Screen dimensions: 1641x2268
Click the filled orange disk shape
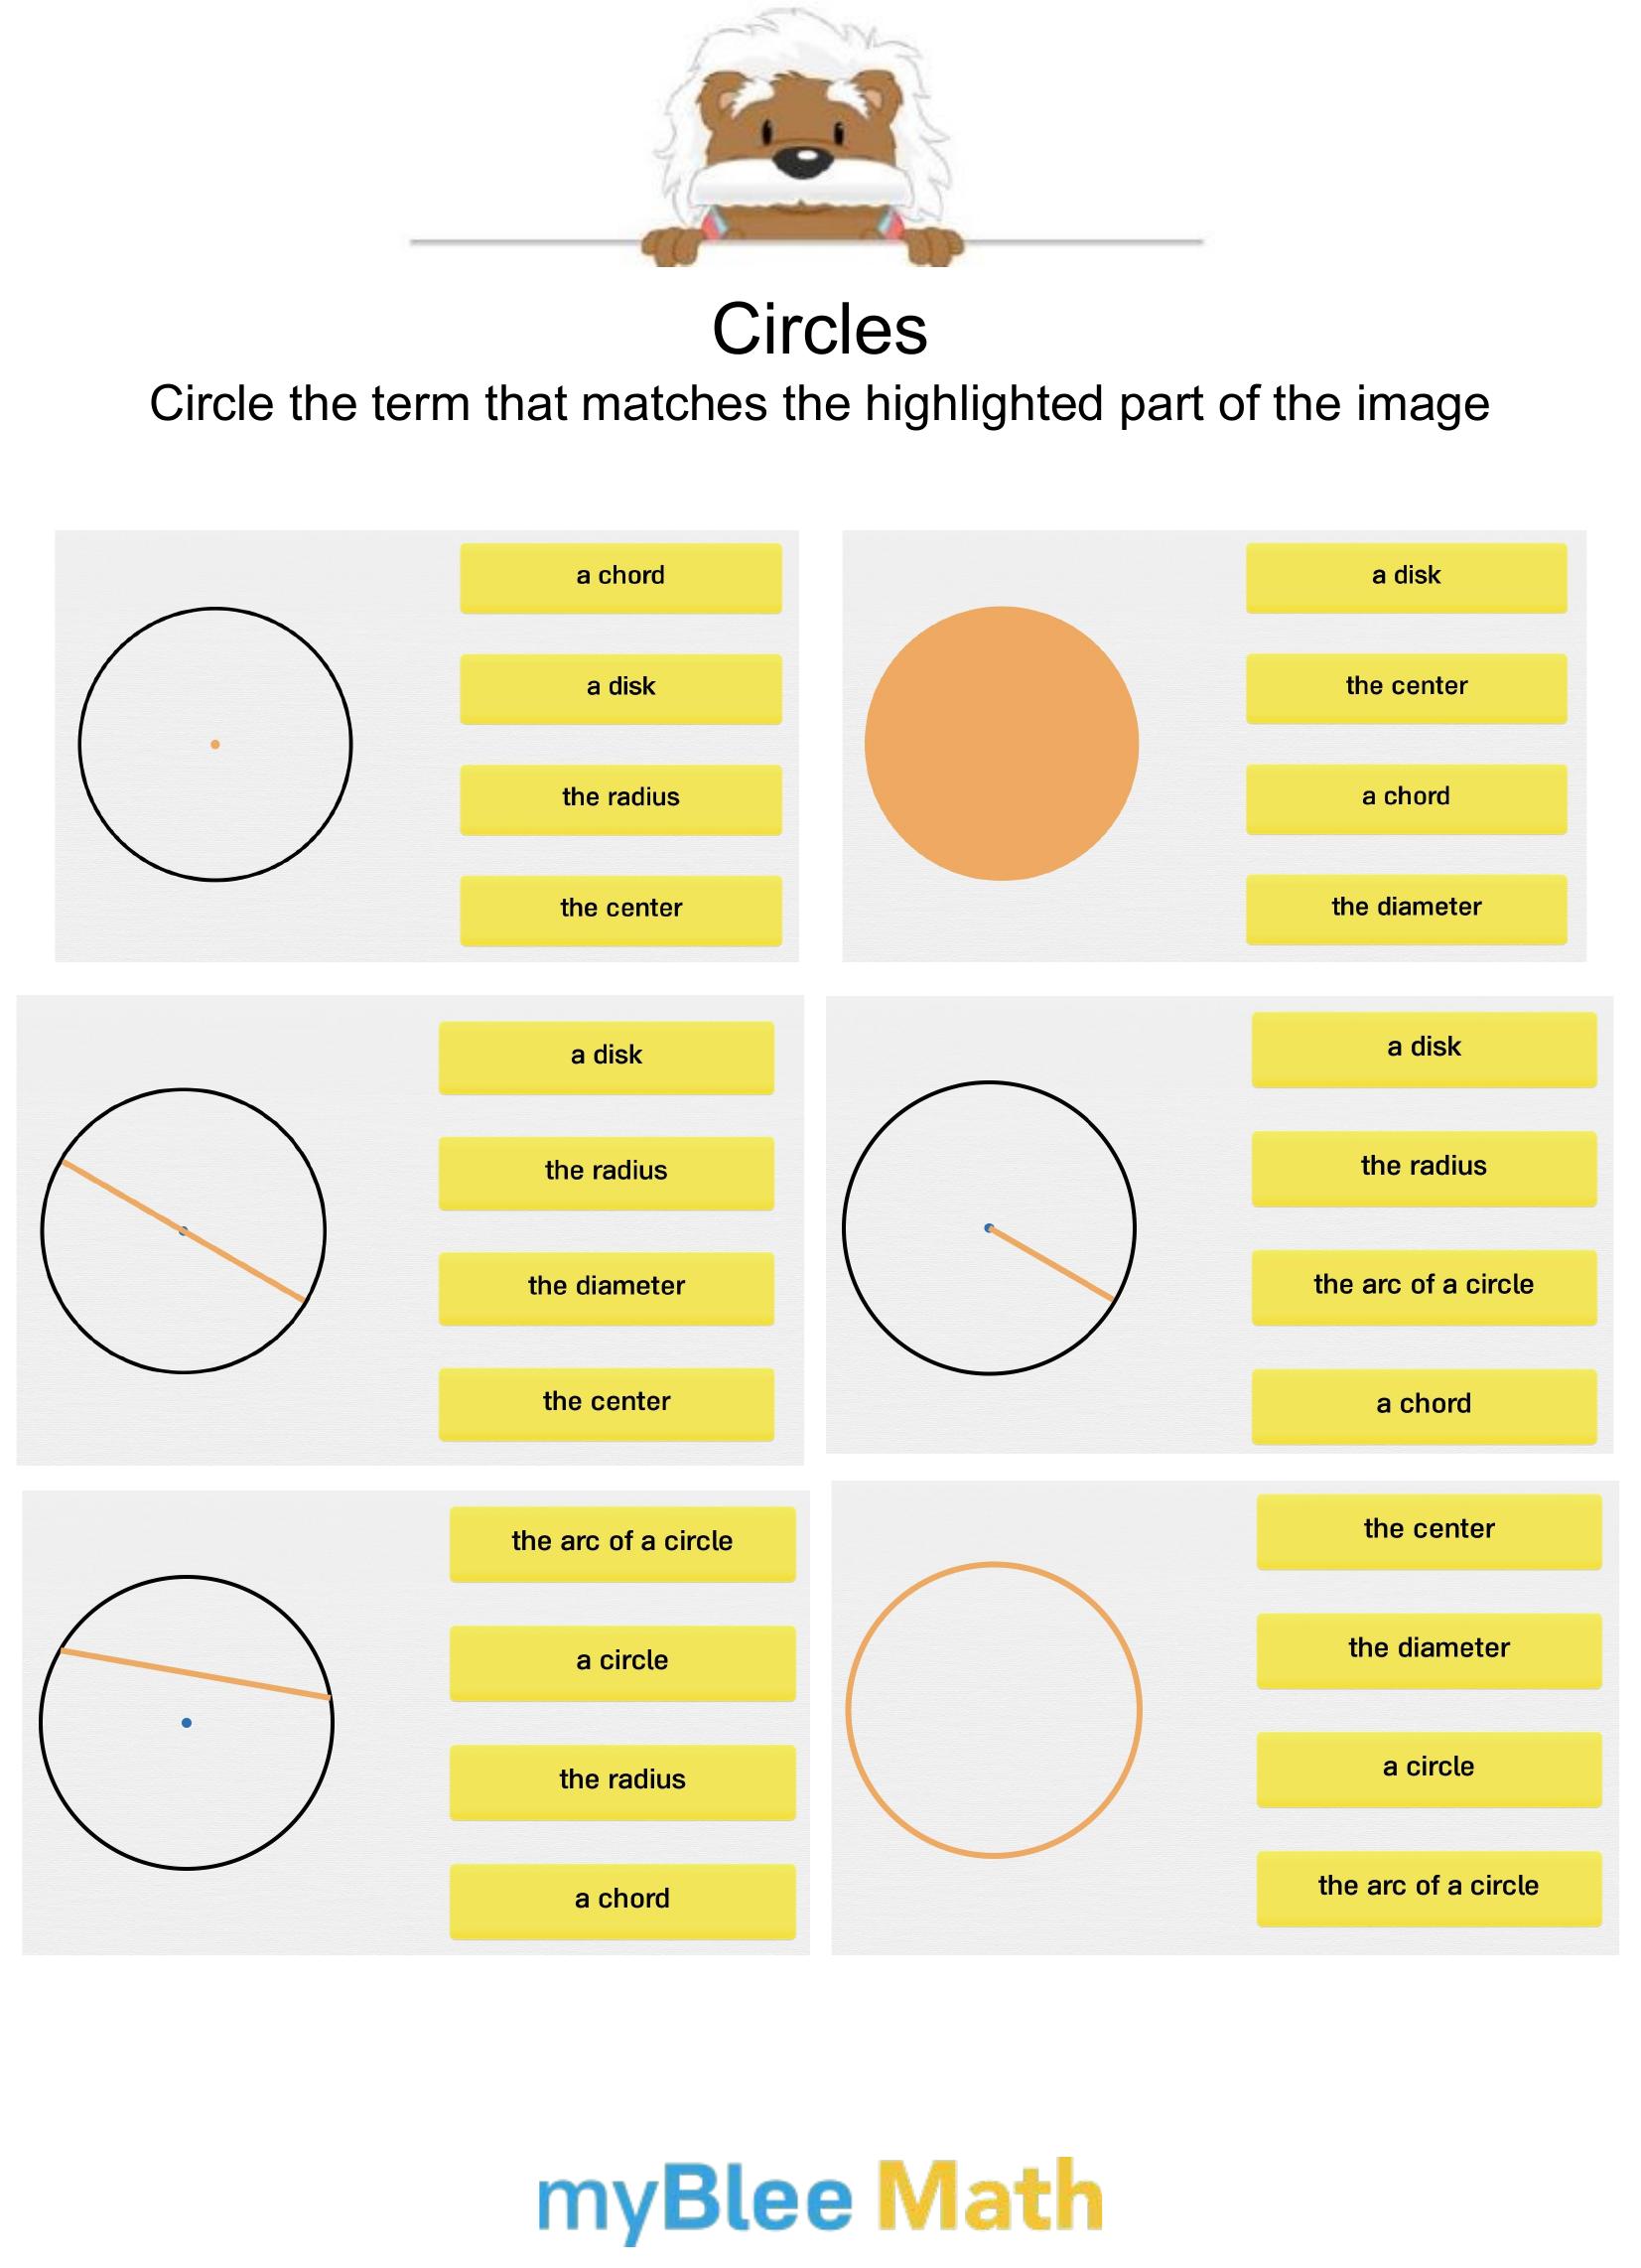pyautogui.click(x=1001, y=743)
